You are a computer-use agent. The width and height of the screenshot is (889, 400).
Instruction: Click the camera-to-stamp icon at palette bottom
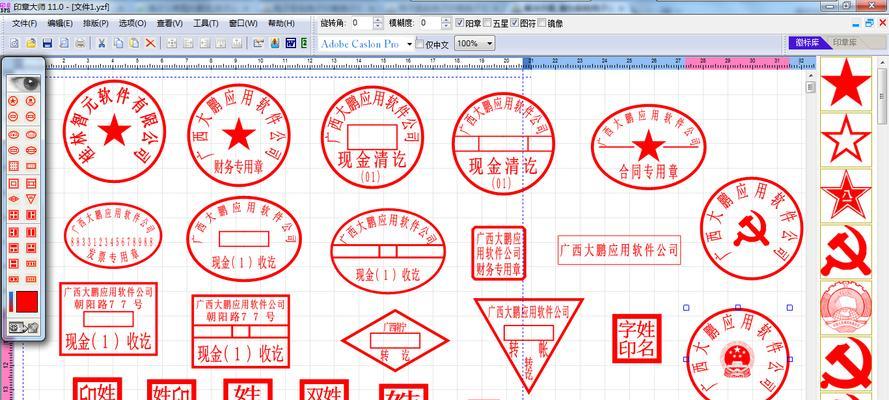click(x=23, y=327)
